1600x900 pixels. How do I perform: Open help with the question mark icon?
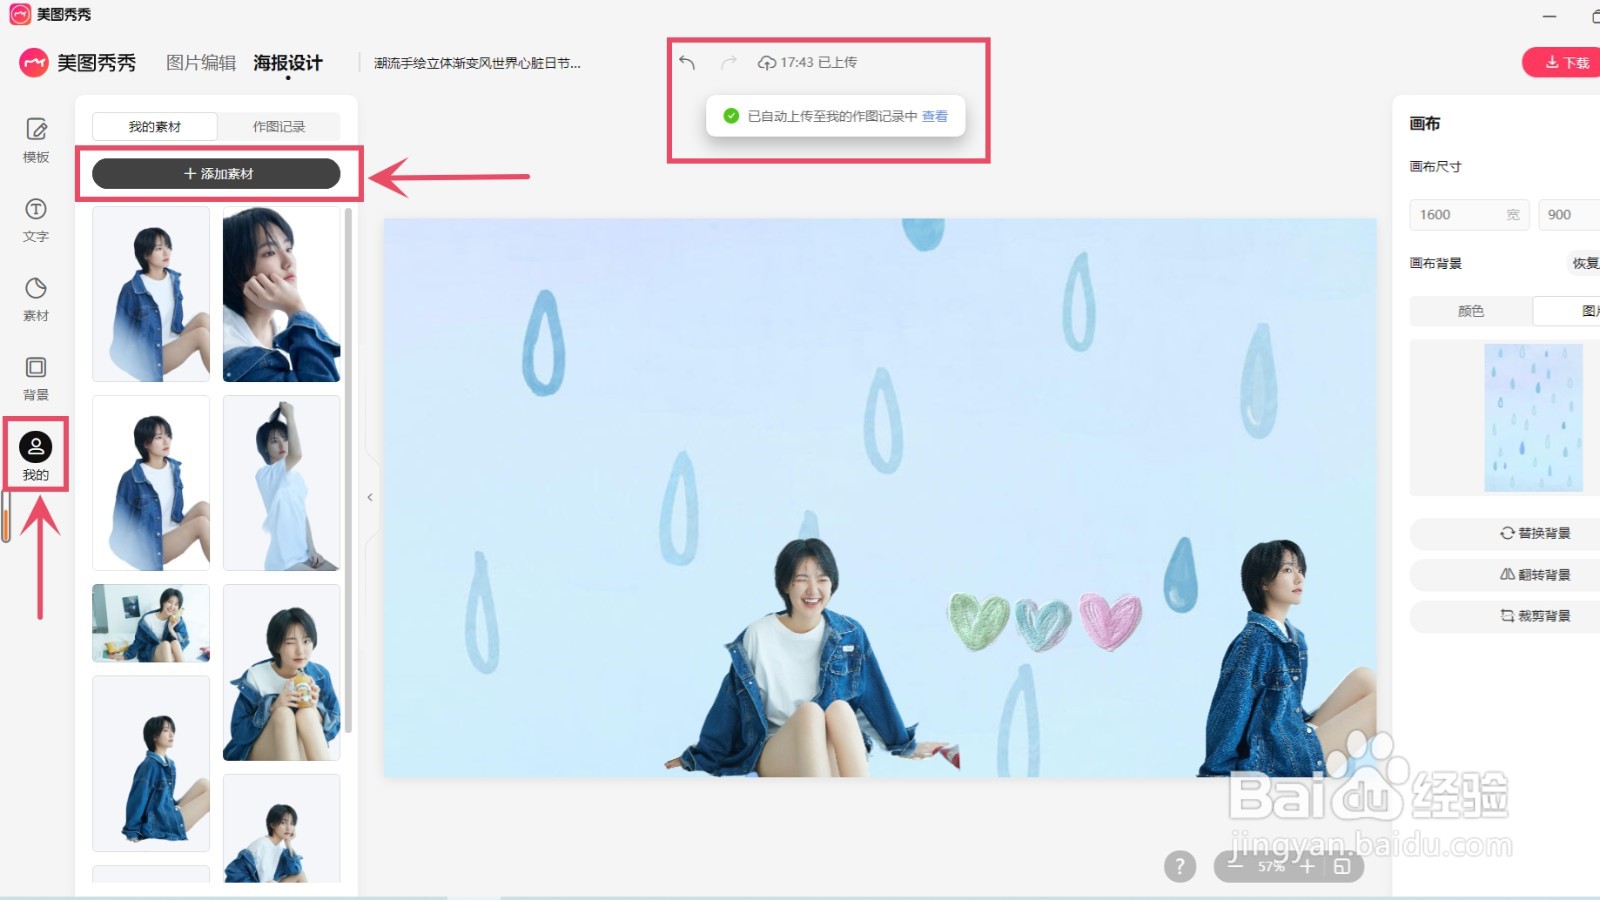[x=1180, y=866]
